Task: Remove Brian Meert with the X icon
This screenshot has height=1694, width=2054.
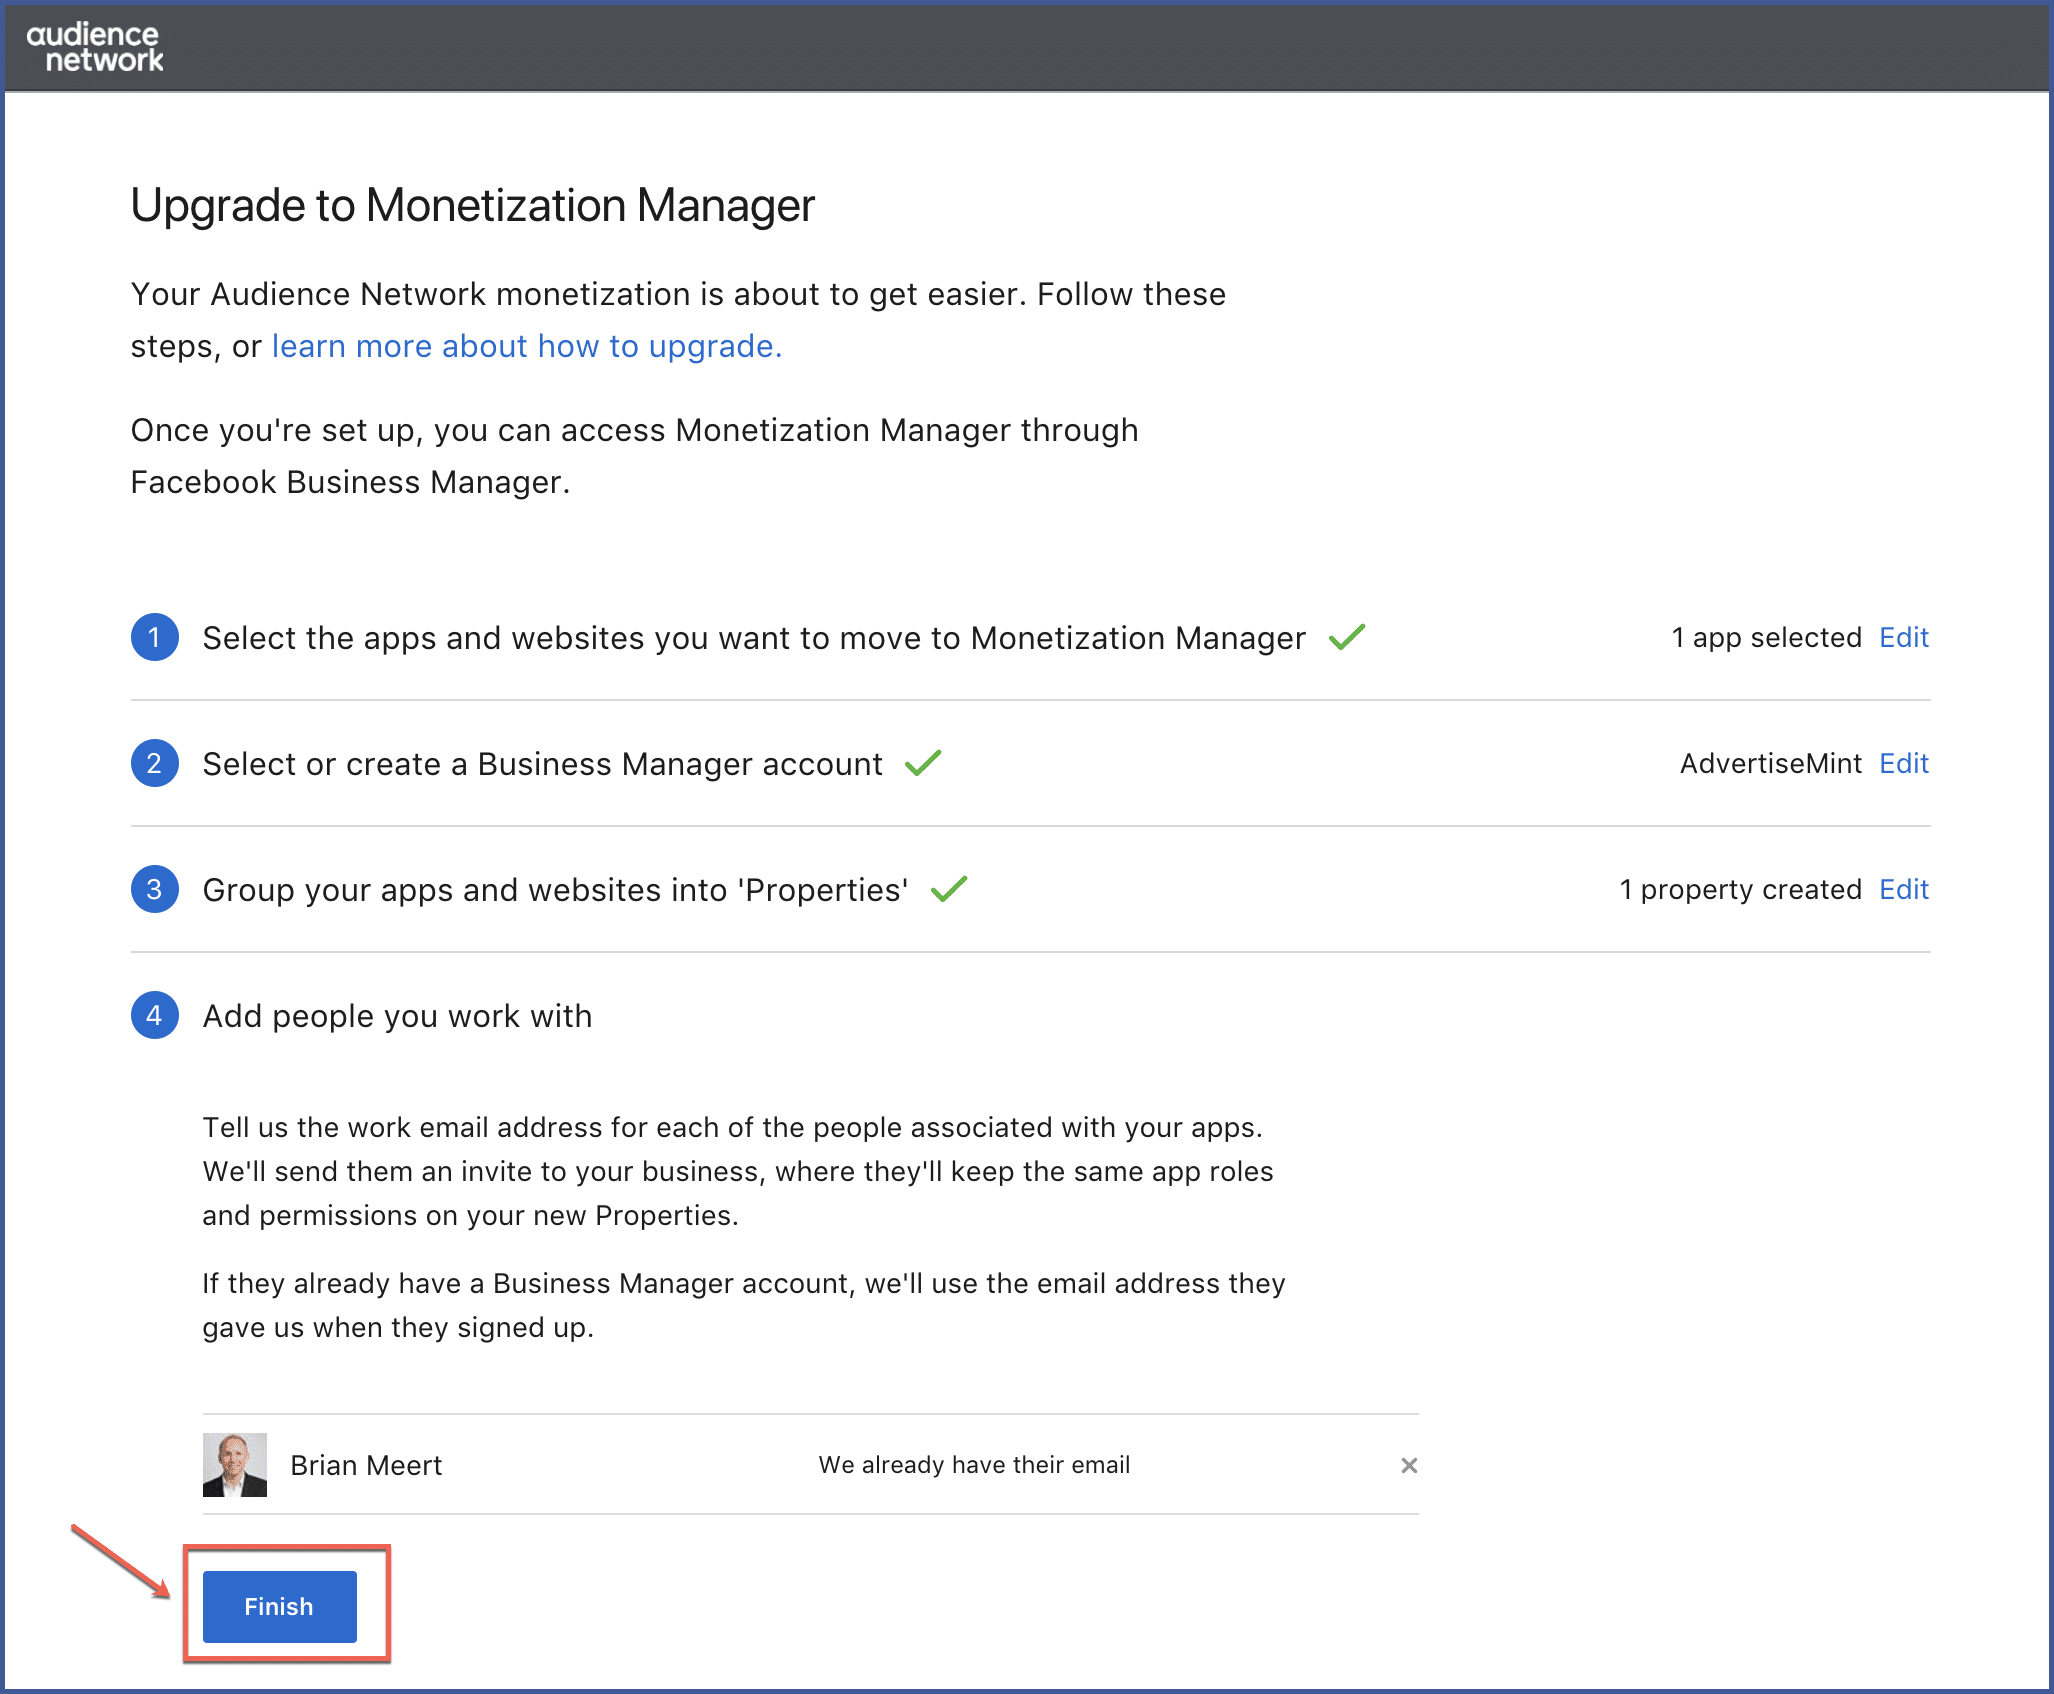Action: click(1409, 1465)
